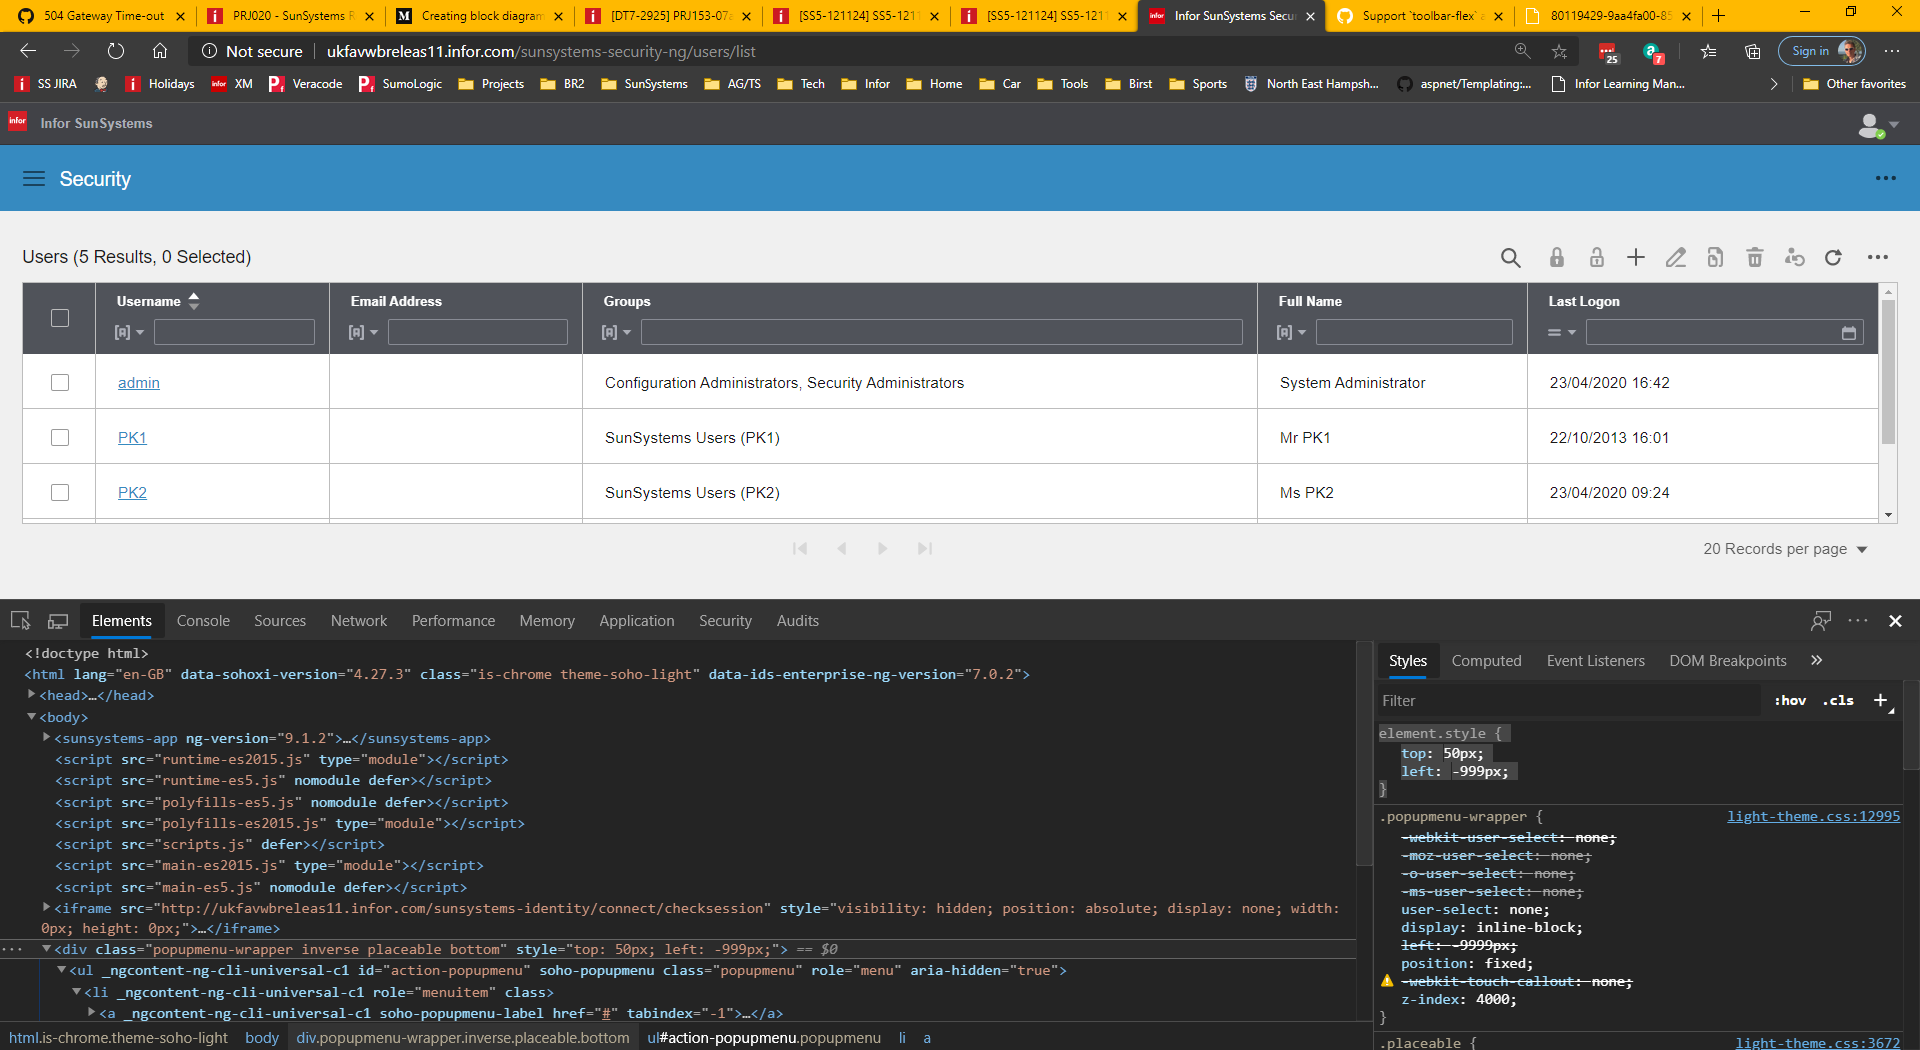Open the Security hamburger menu
The height and width of the screenshot is (1050, 1920).
(x=34, y=179)
